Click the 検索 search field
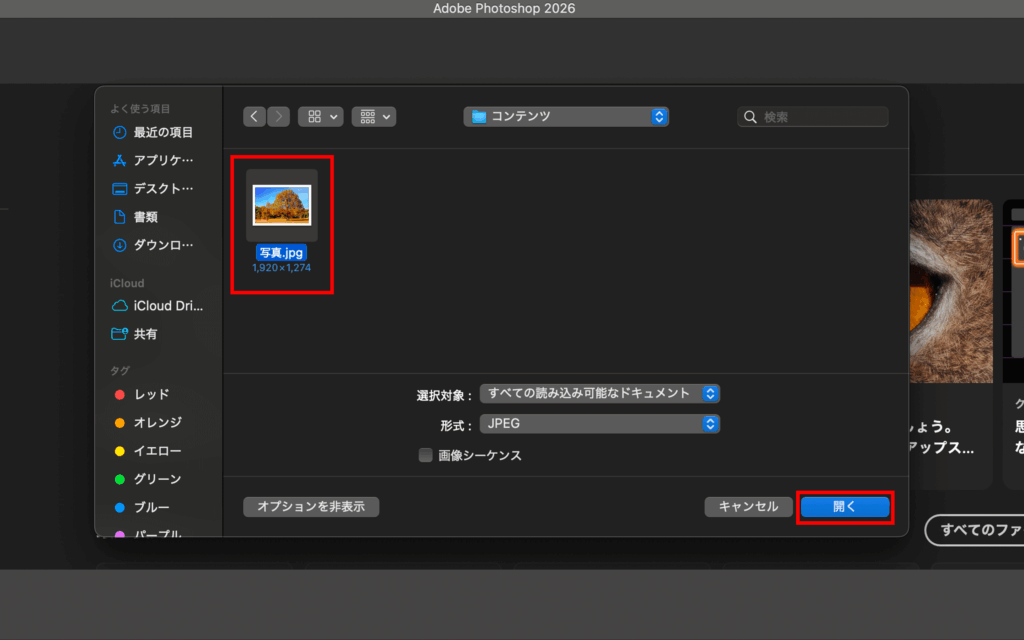The height and width of the screenshot is (640, 1024). [813, 117]
